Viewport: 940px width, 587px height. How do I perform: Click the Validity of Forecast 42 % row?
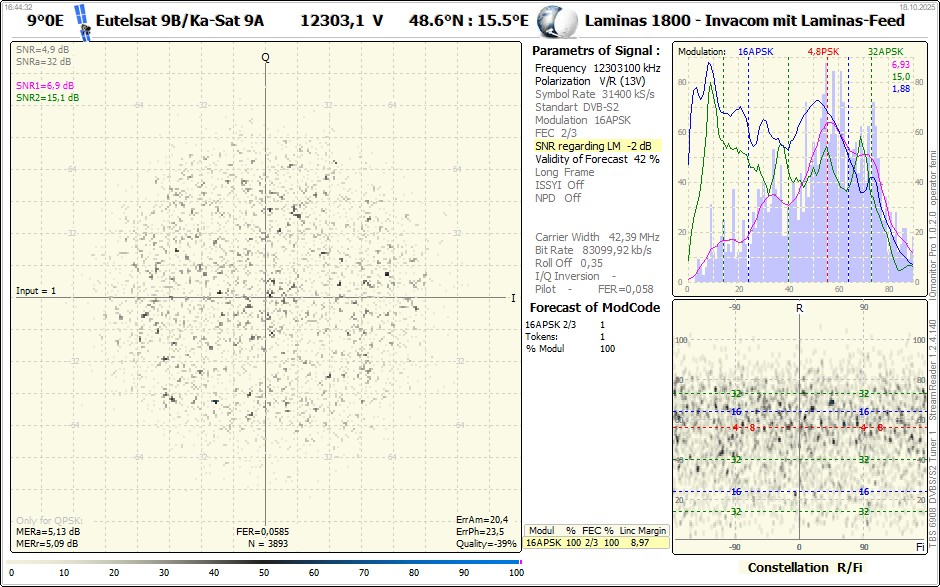pos(597,159)
